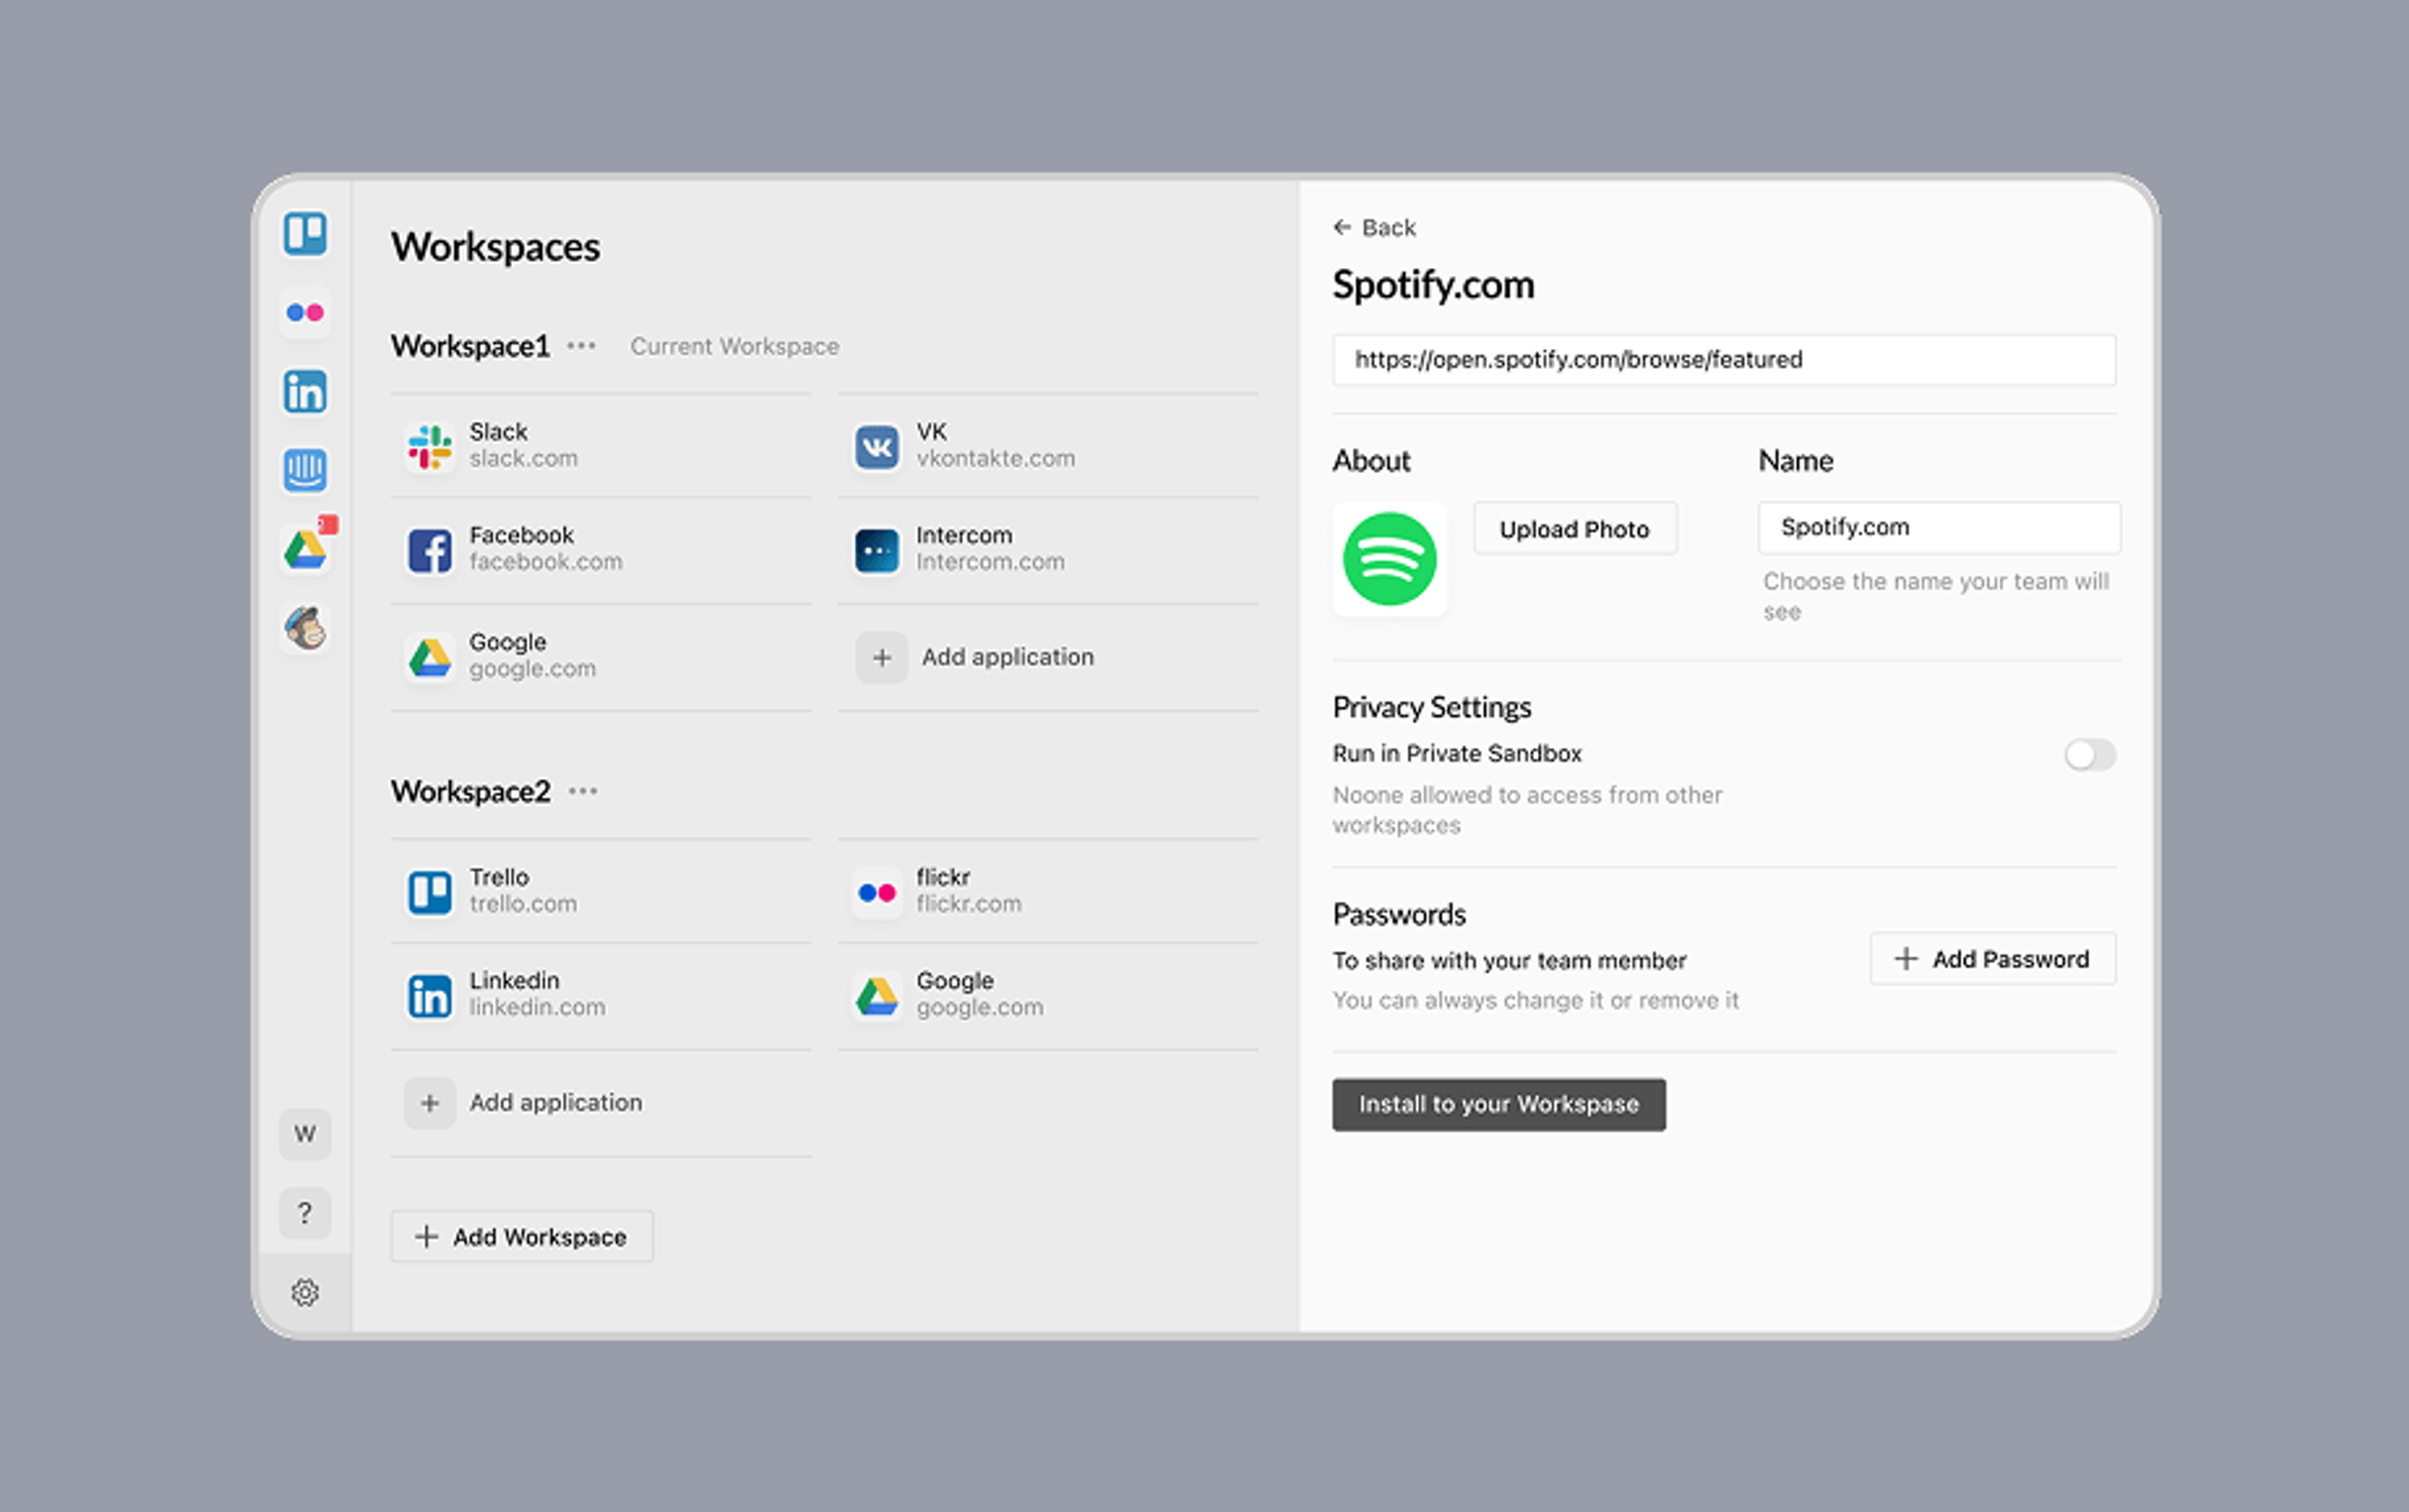Select VK app in Workspace1
Viewport: 2409px width, 1512px height.
pyautogui.click(x=1048, y=446)
